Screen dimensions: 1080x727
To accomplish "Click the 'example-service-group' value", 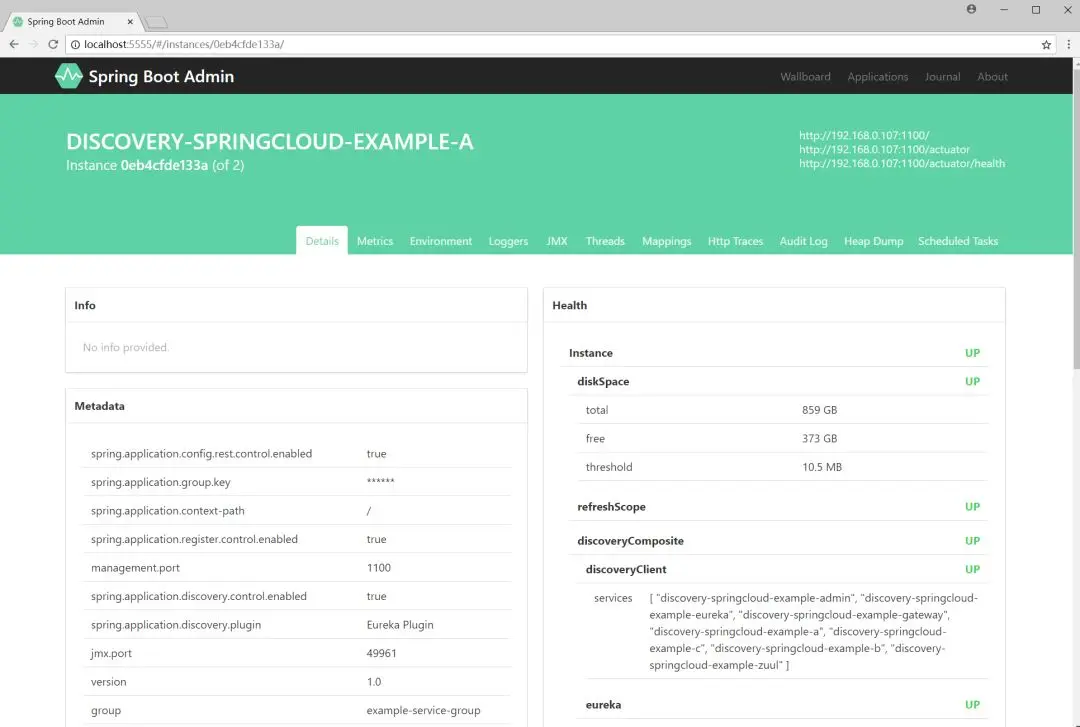I will pyautogui.click(x=423, y=710).
